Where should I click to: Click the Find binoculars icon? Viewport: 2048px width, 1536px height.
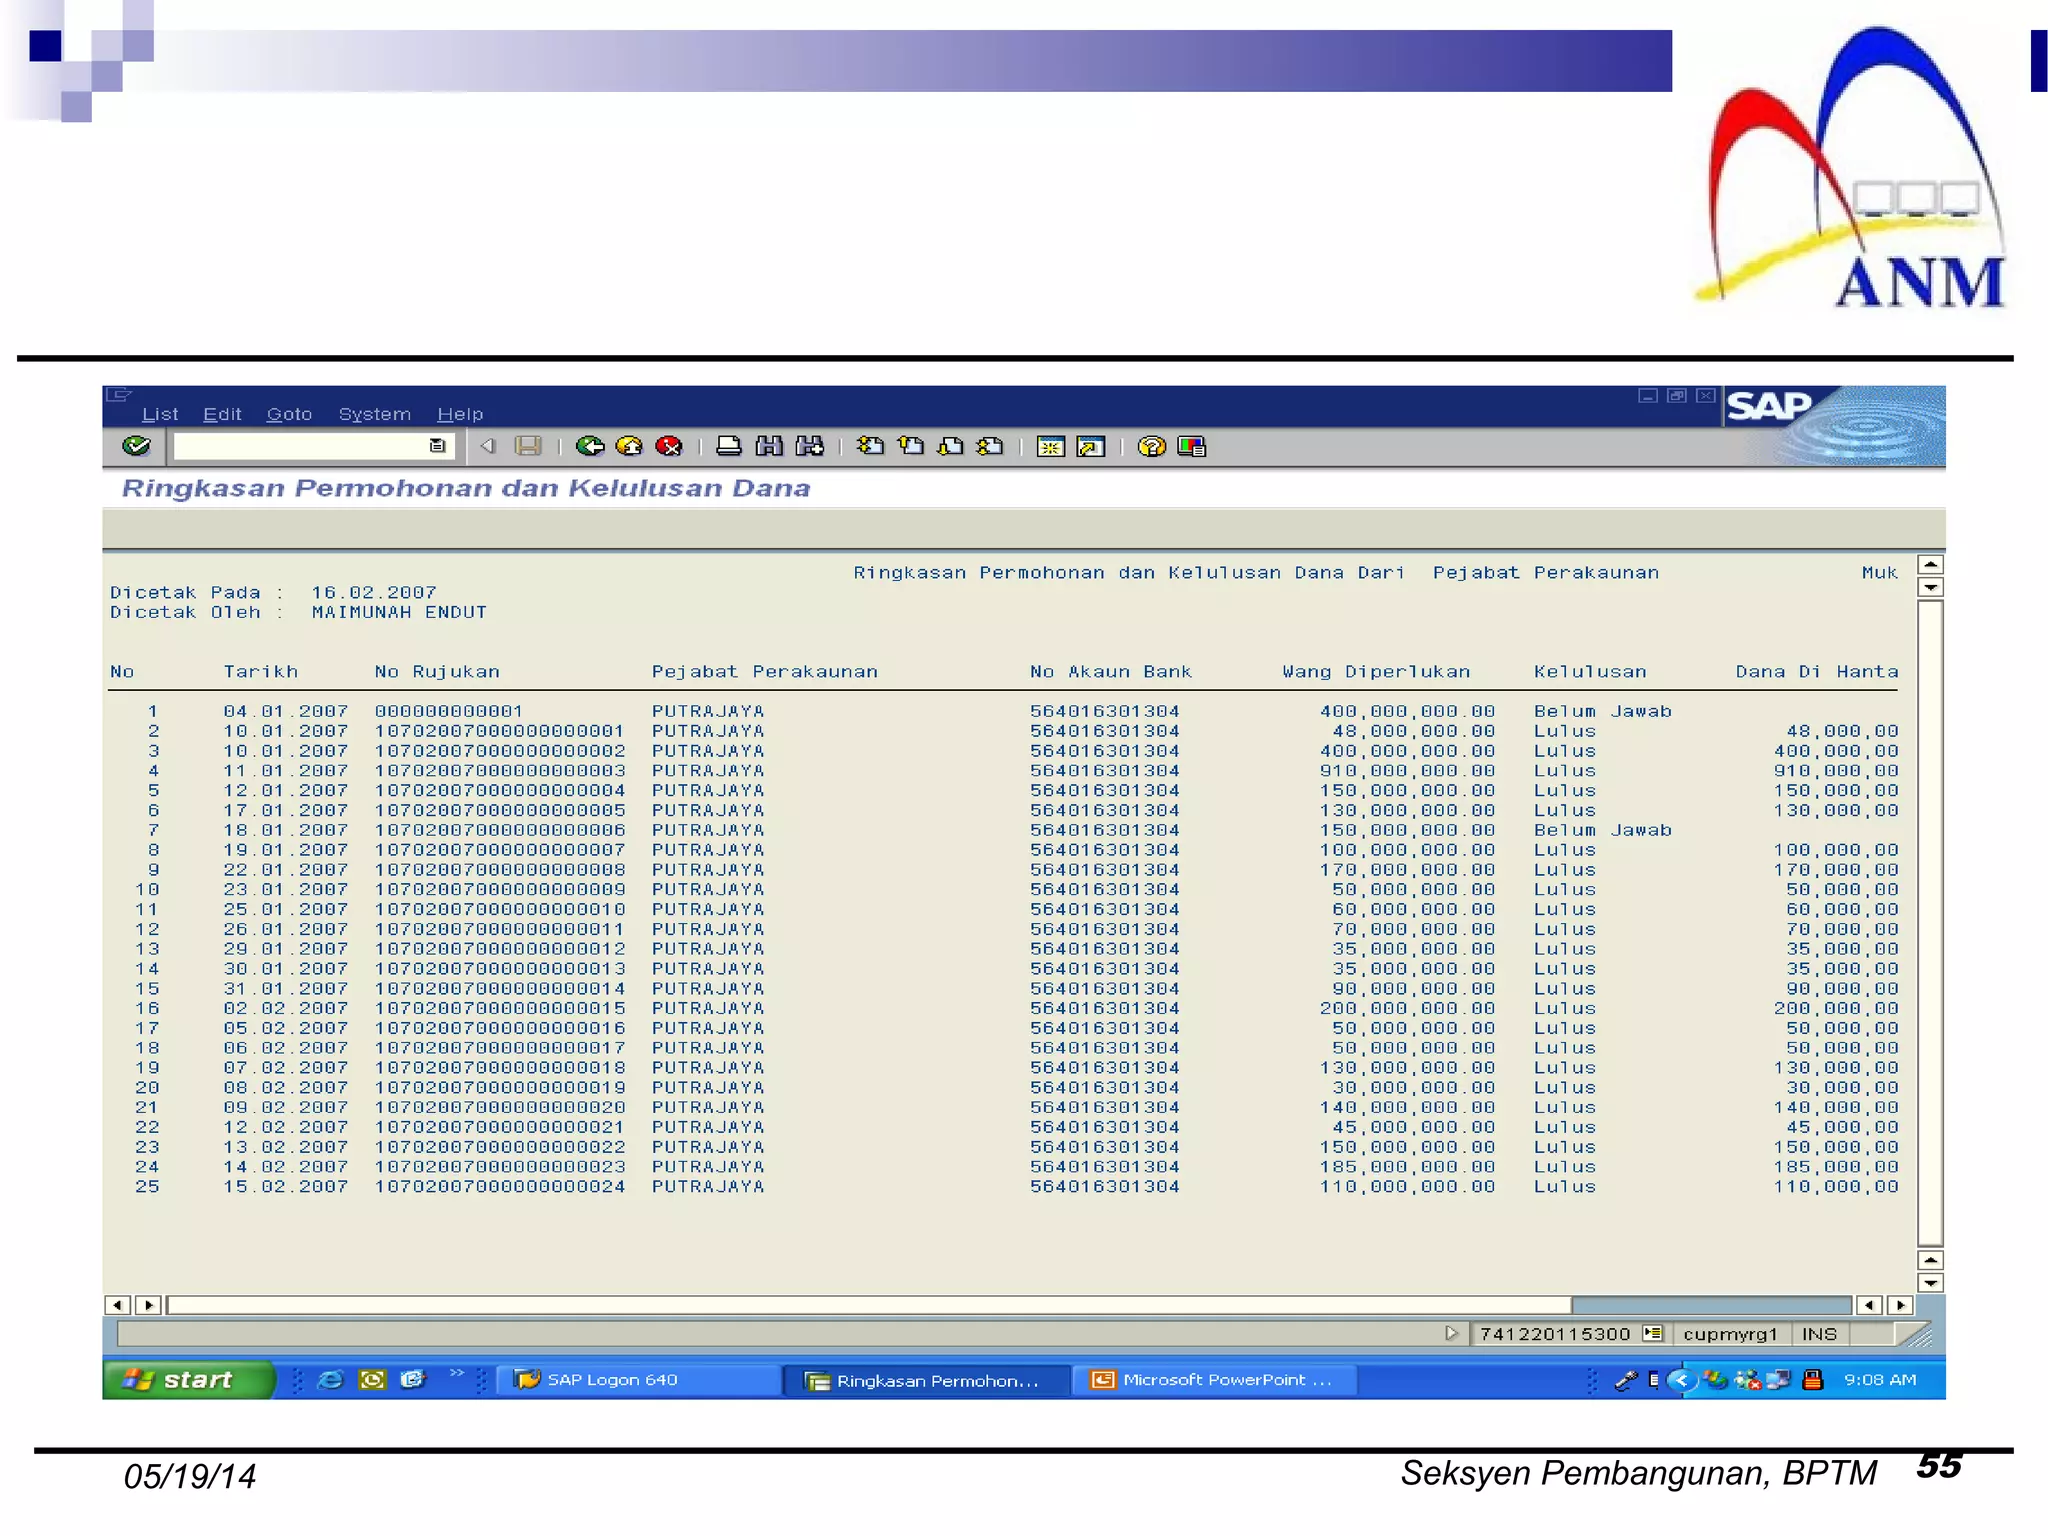click(769, 446)
